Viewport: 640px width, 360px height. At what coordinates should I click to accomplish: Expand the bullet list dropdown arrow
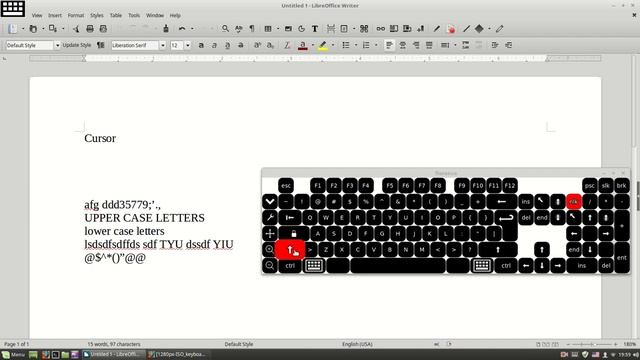coord(356,45)
